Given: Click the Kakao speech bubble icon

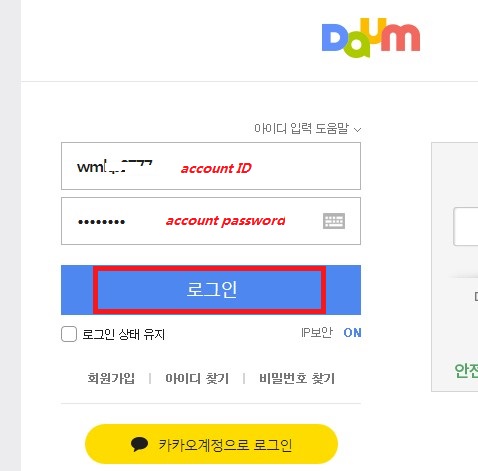Looking at the screenshot, I should tap(139, 444).
